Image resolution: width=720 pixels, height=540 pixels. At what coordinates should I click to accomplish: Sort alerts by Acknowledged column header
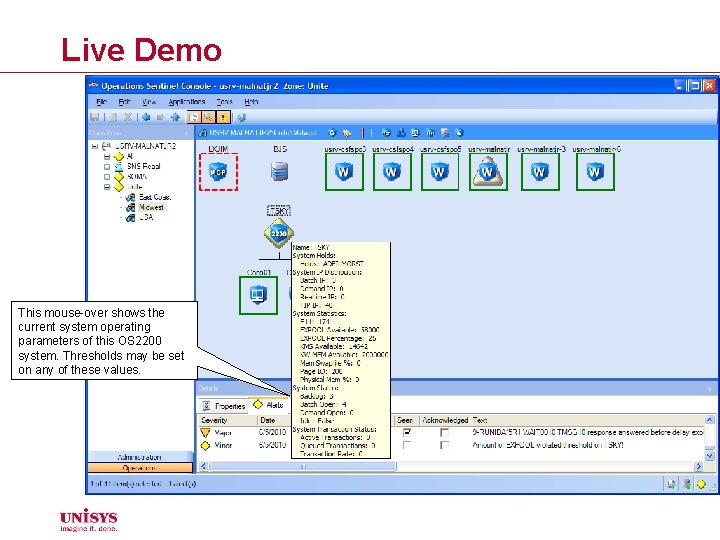tap(444, 420)
